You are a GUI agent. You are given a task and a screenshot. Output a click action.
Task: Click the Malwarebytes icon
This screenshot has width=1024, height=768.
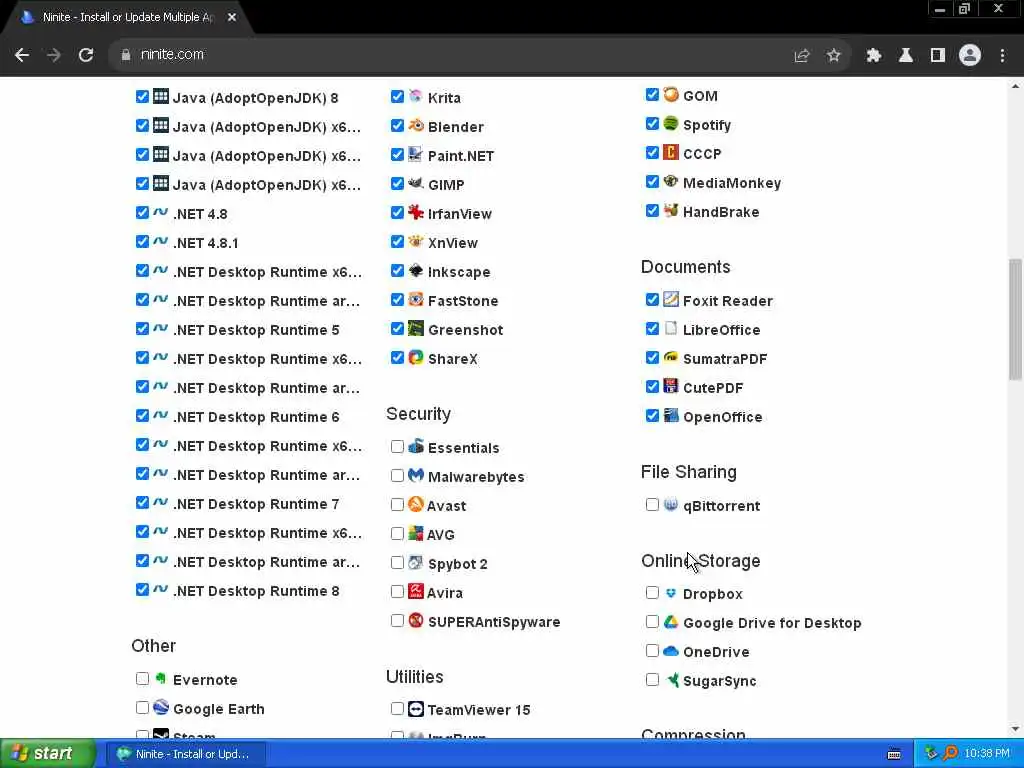pyautogui.click(x=415, y=475)
